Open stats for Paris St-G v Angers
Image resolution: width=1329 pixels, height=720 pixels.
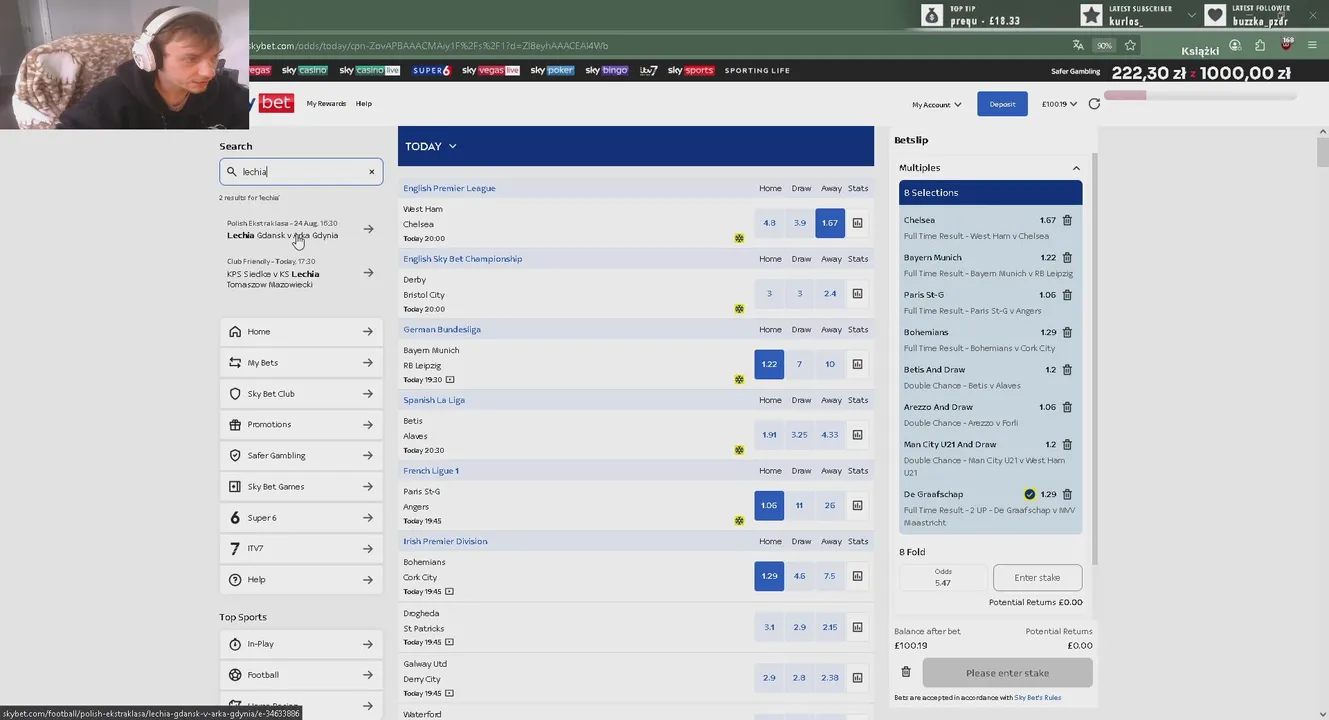pyautogui.click(x=857, y=506)
